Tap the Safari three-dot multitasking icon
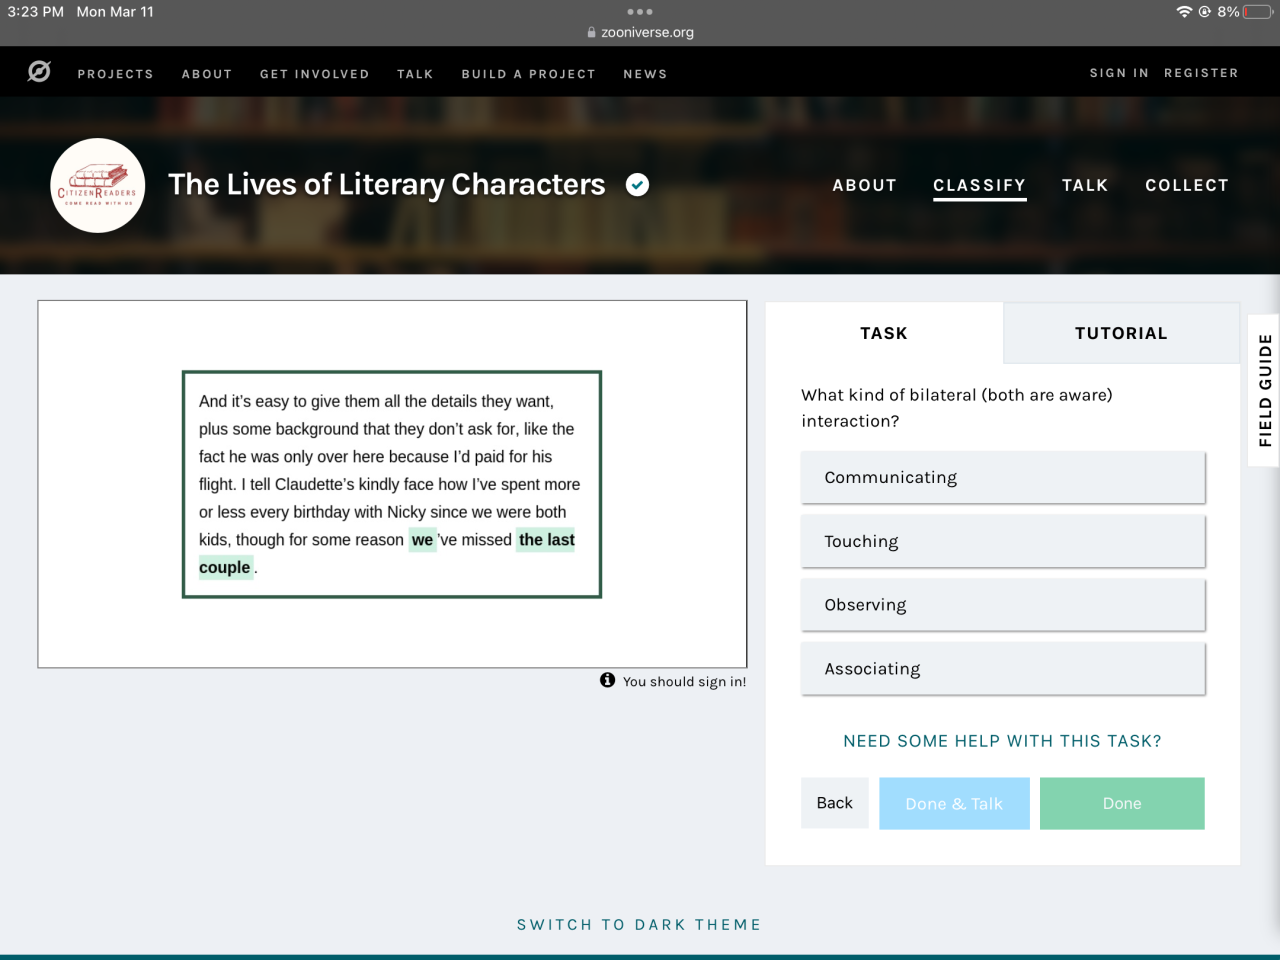Viewport: 1280px width, 960px height. pyautogui.click(x=640, y=12)
